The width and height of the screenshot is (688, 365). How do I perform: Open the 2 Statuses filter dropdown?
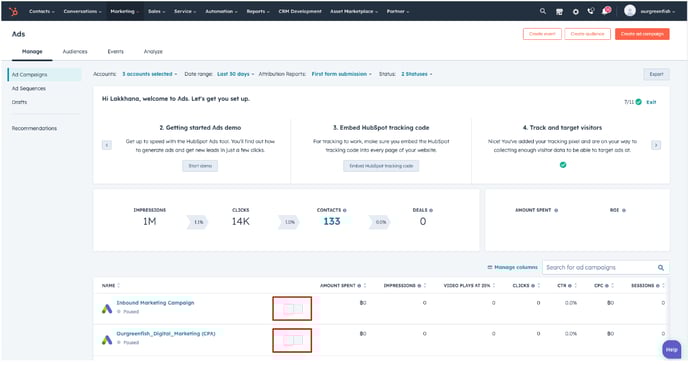point(416,74)
